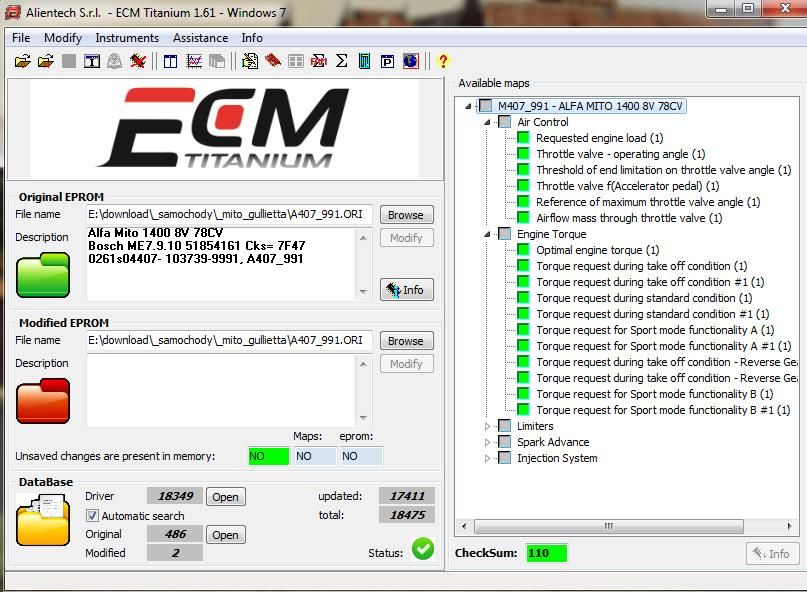Click the greyed stacked windows toolbar icon
The height and width of the screenshot is (592, 807).
(217, 61)
